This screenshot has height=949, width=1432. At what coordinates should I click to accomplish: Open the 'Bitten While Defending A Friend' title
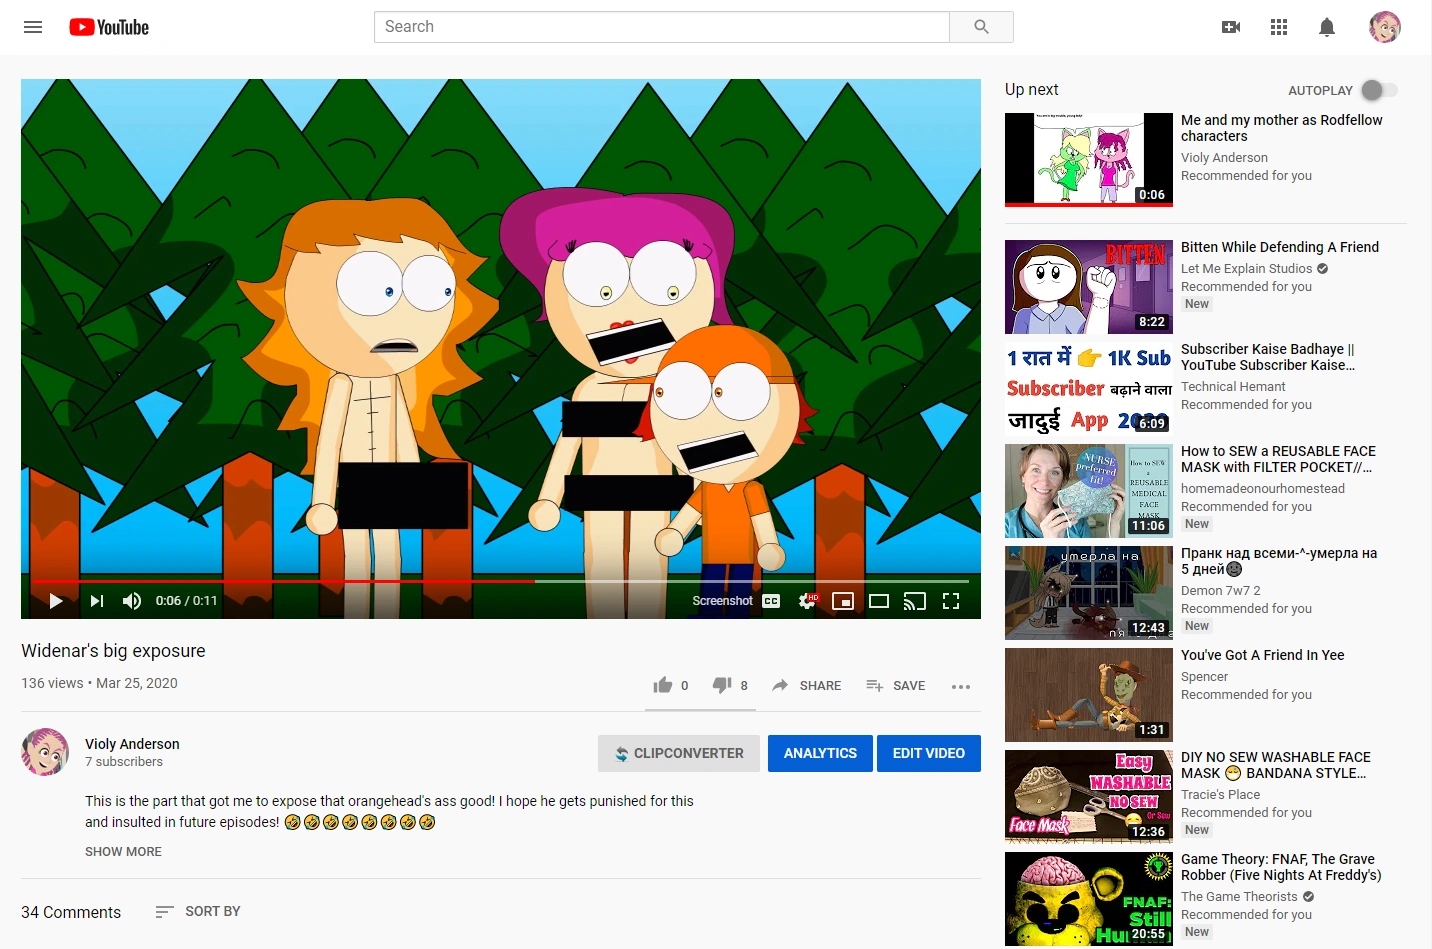click(x=1280, y=247)
